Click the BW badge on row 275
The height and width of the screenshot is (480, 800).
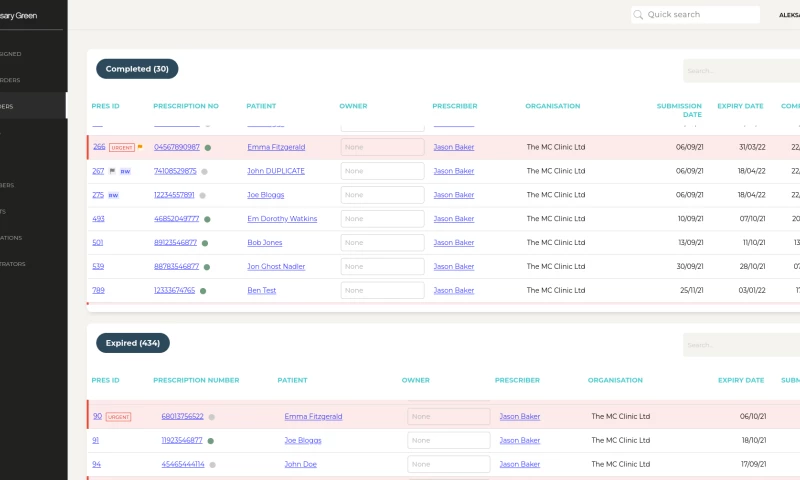click(x=113, y=195)
